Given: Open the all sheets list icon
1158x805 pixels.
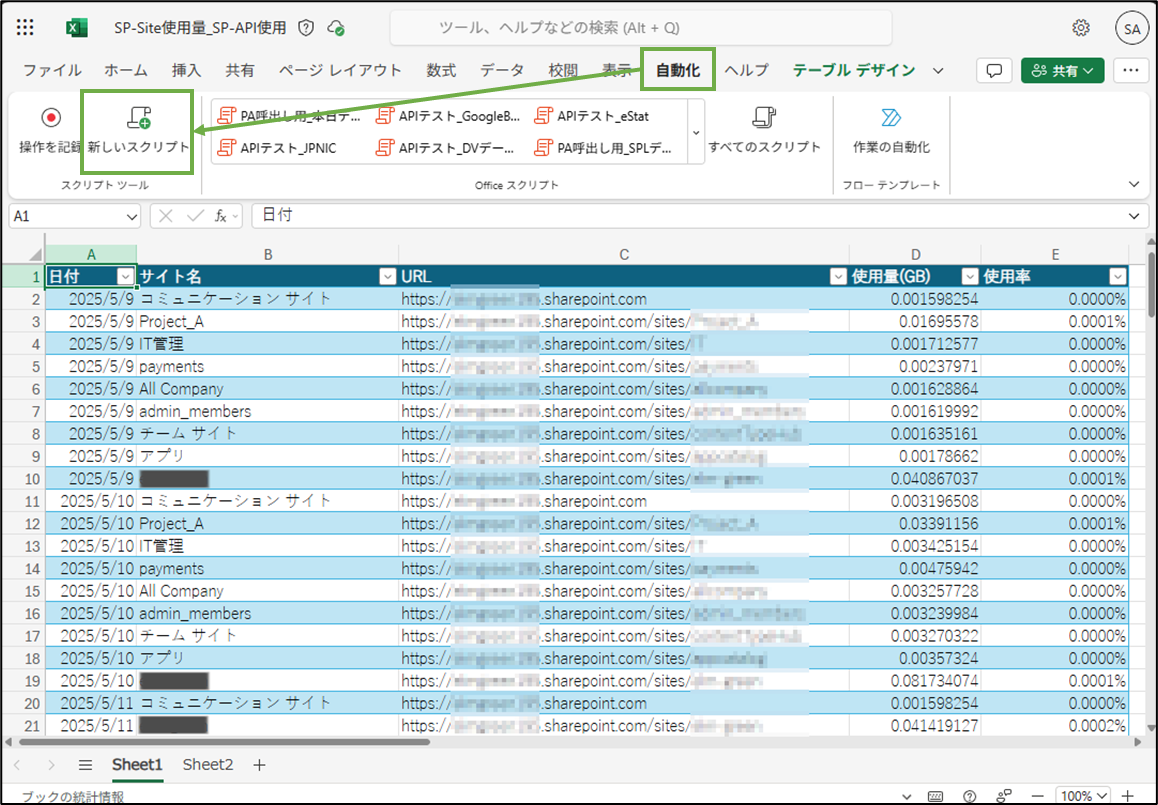Looking at the screenshot, I should click(x=86, y=765).
